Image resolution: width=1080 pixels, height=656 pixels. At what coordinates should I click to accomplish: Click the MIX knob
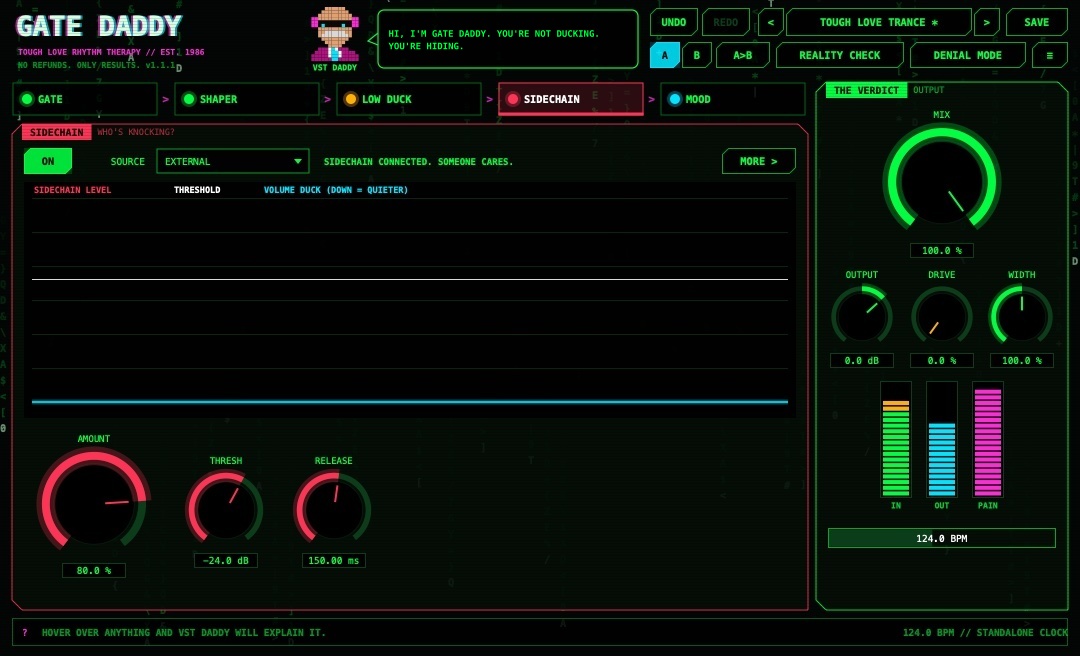click(942, 182)
